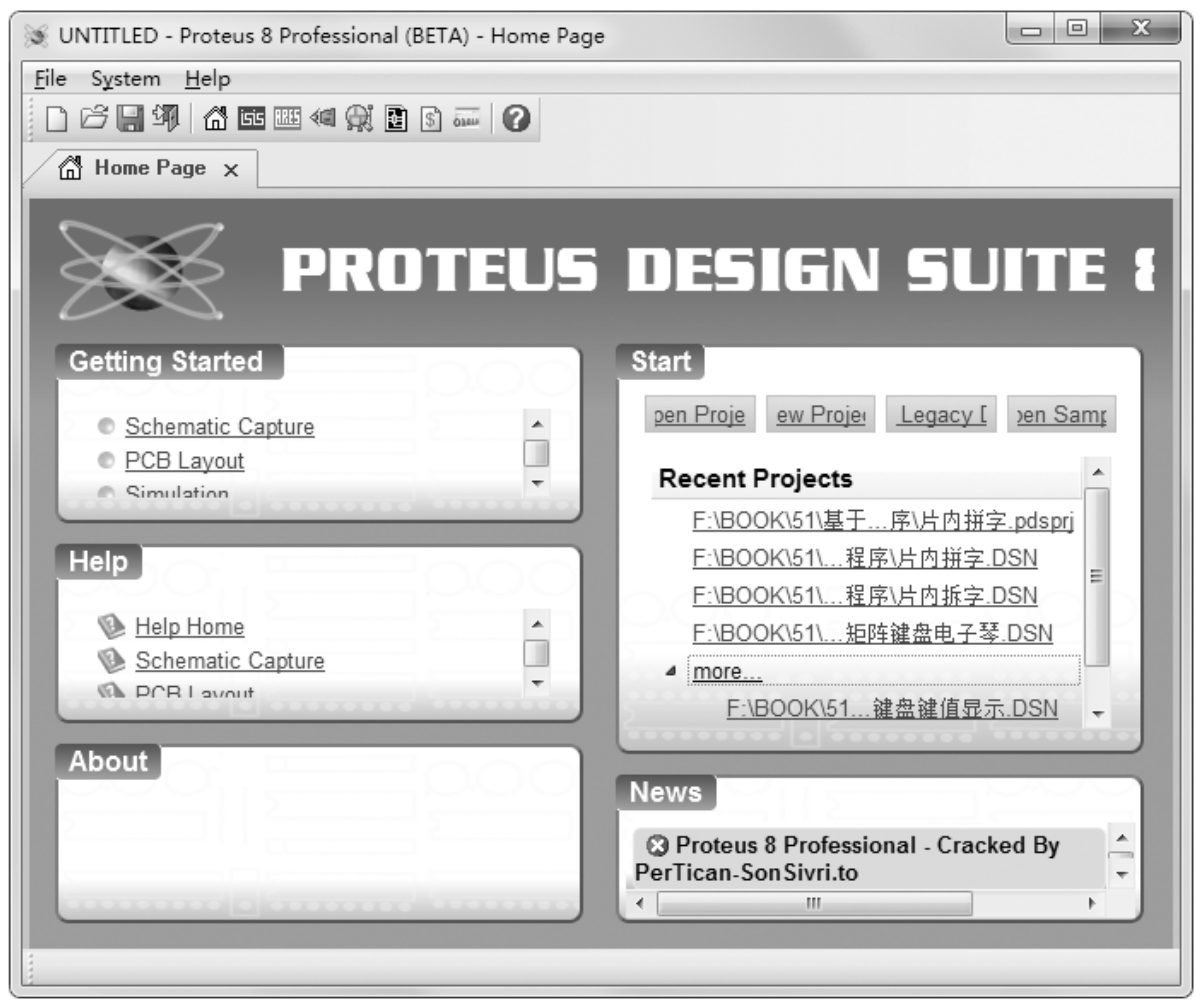The height and width of the screenshot is (1004, 1200).
Task: Open the Help menu
Action: [x=207, y=78]
